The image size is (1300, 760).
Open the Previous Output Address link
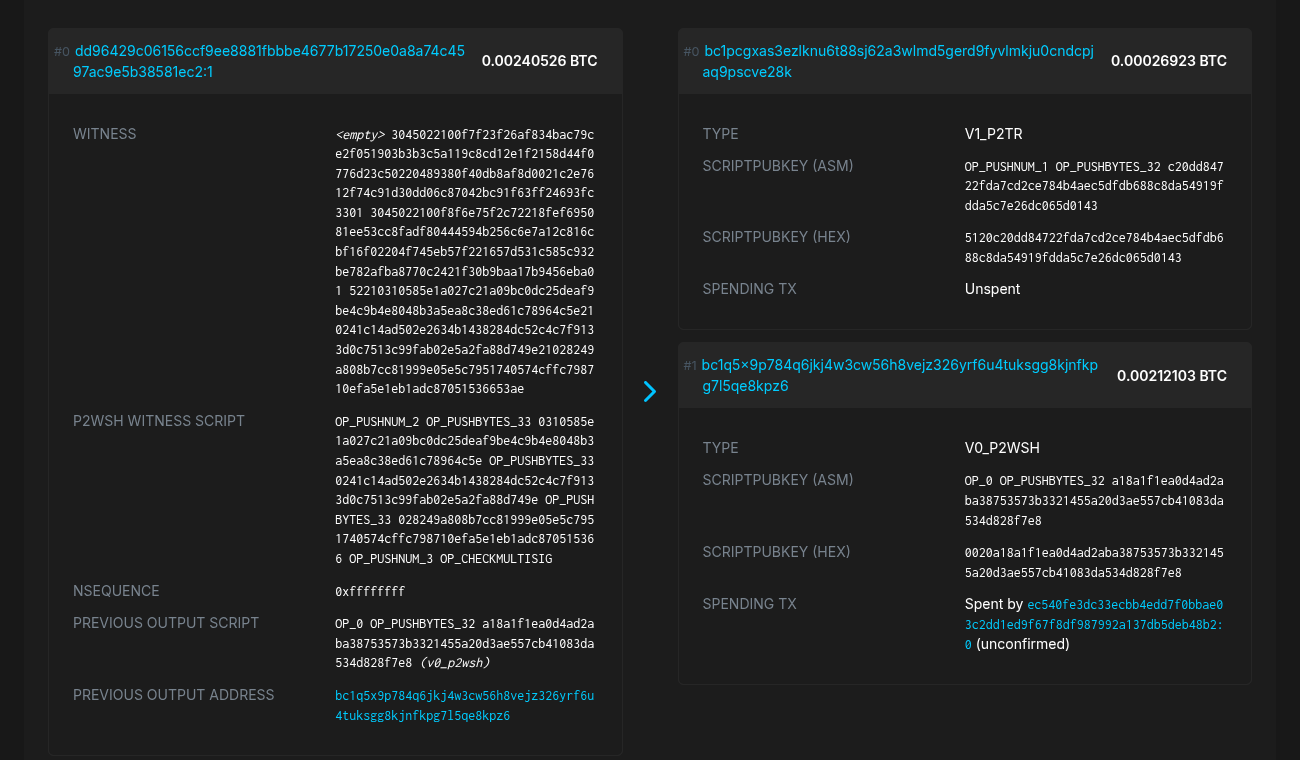[465, 705]
